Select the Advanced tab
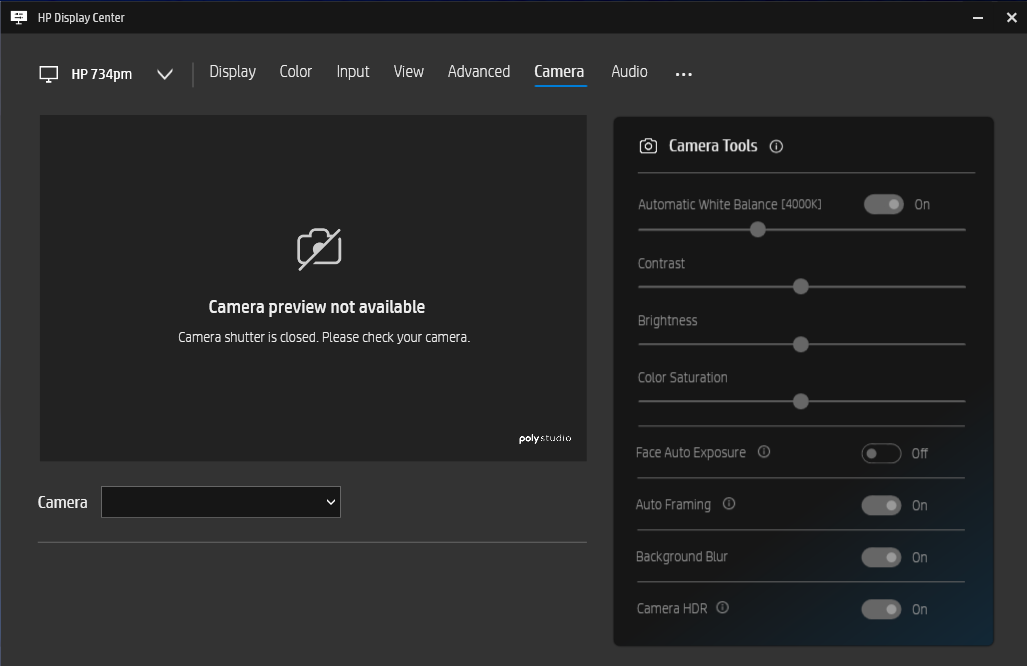The image size is (1027, 666). (479, 71)
